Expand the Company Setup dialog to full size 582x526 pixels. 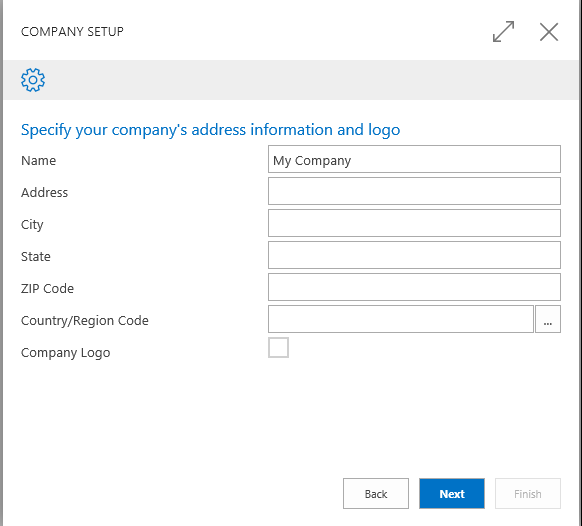pyautogui.click(x=503, y=32)
